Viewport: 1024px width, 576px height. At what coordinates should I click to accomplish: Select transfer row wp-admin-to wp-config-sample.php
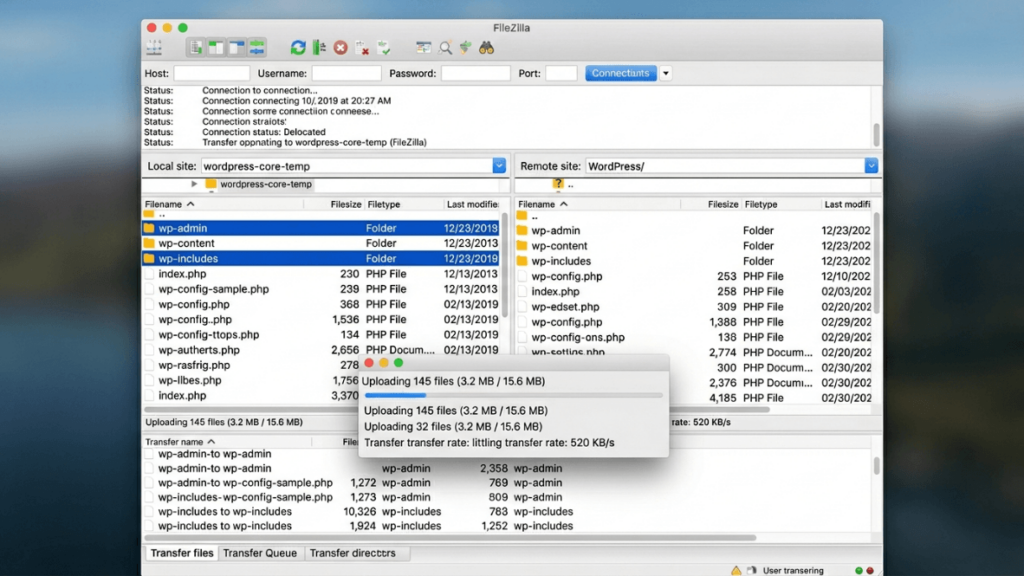[246, 483]
